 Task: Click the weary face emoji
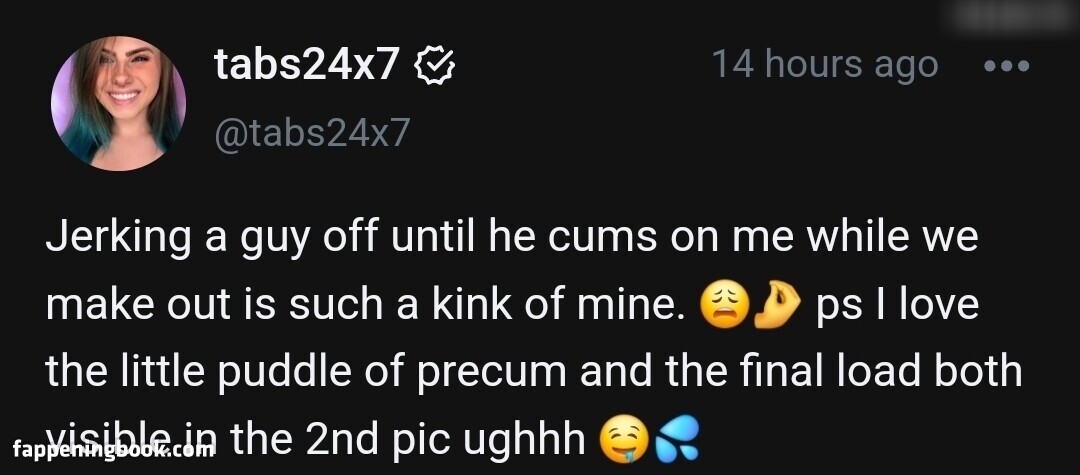[x=723, y=305]
